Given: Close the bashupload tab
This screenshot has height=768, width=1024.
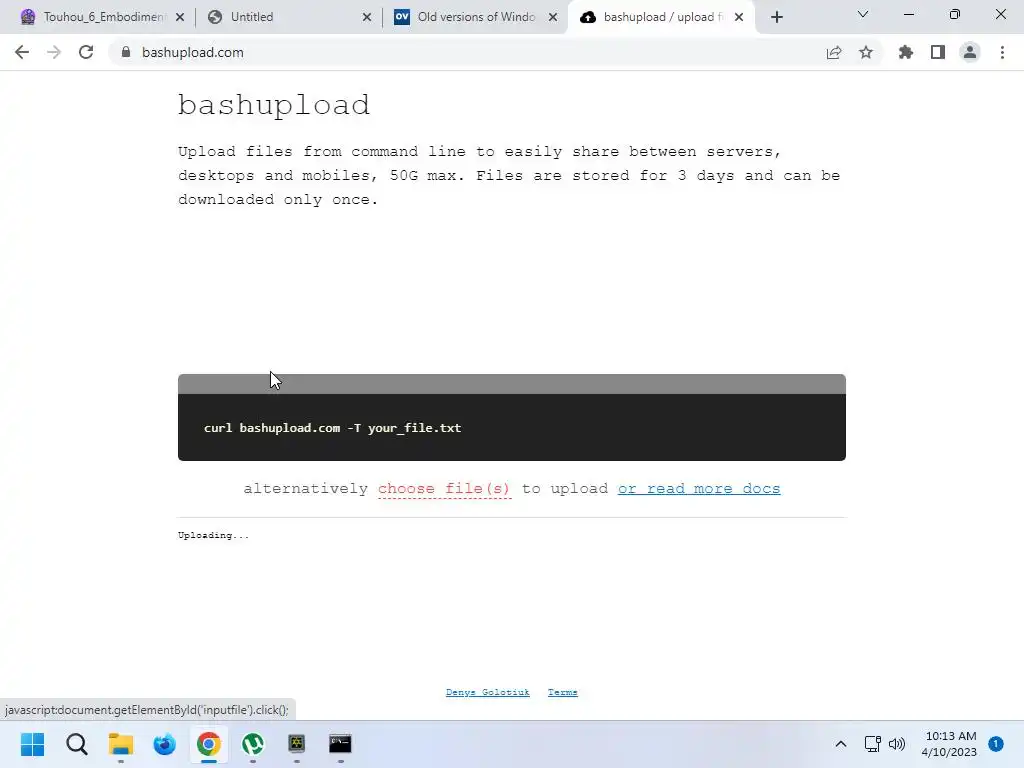Looking at the screenshot, I should [x=739, y=17].
